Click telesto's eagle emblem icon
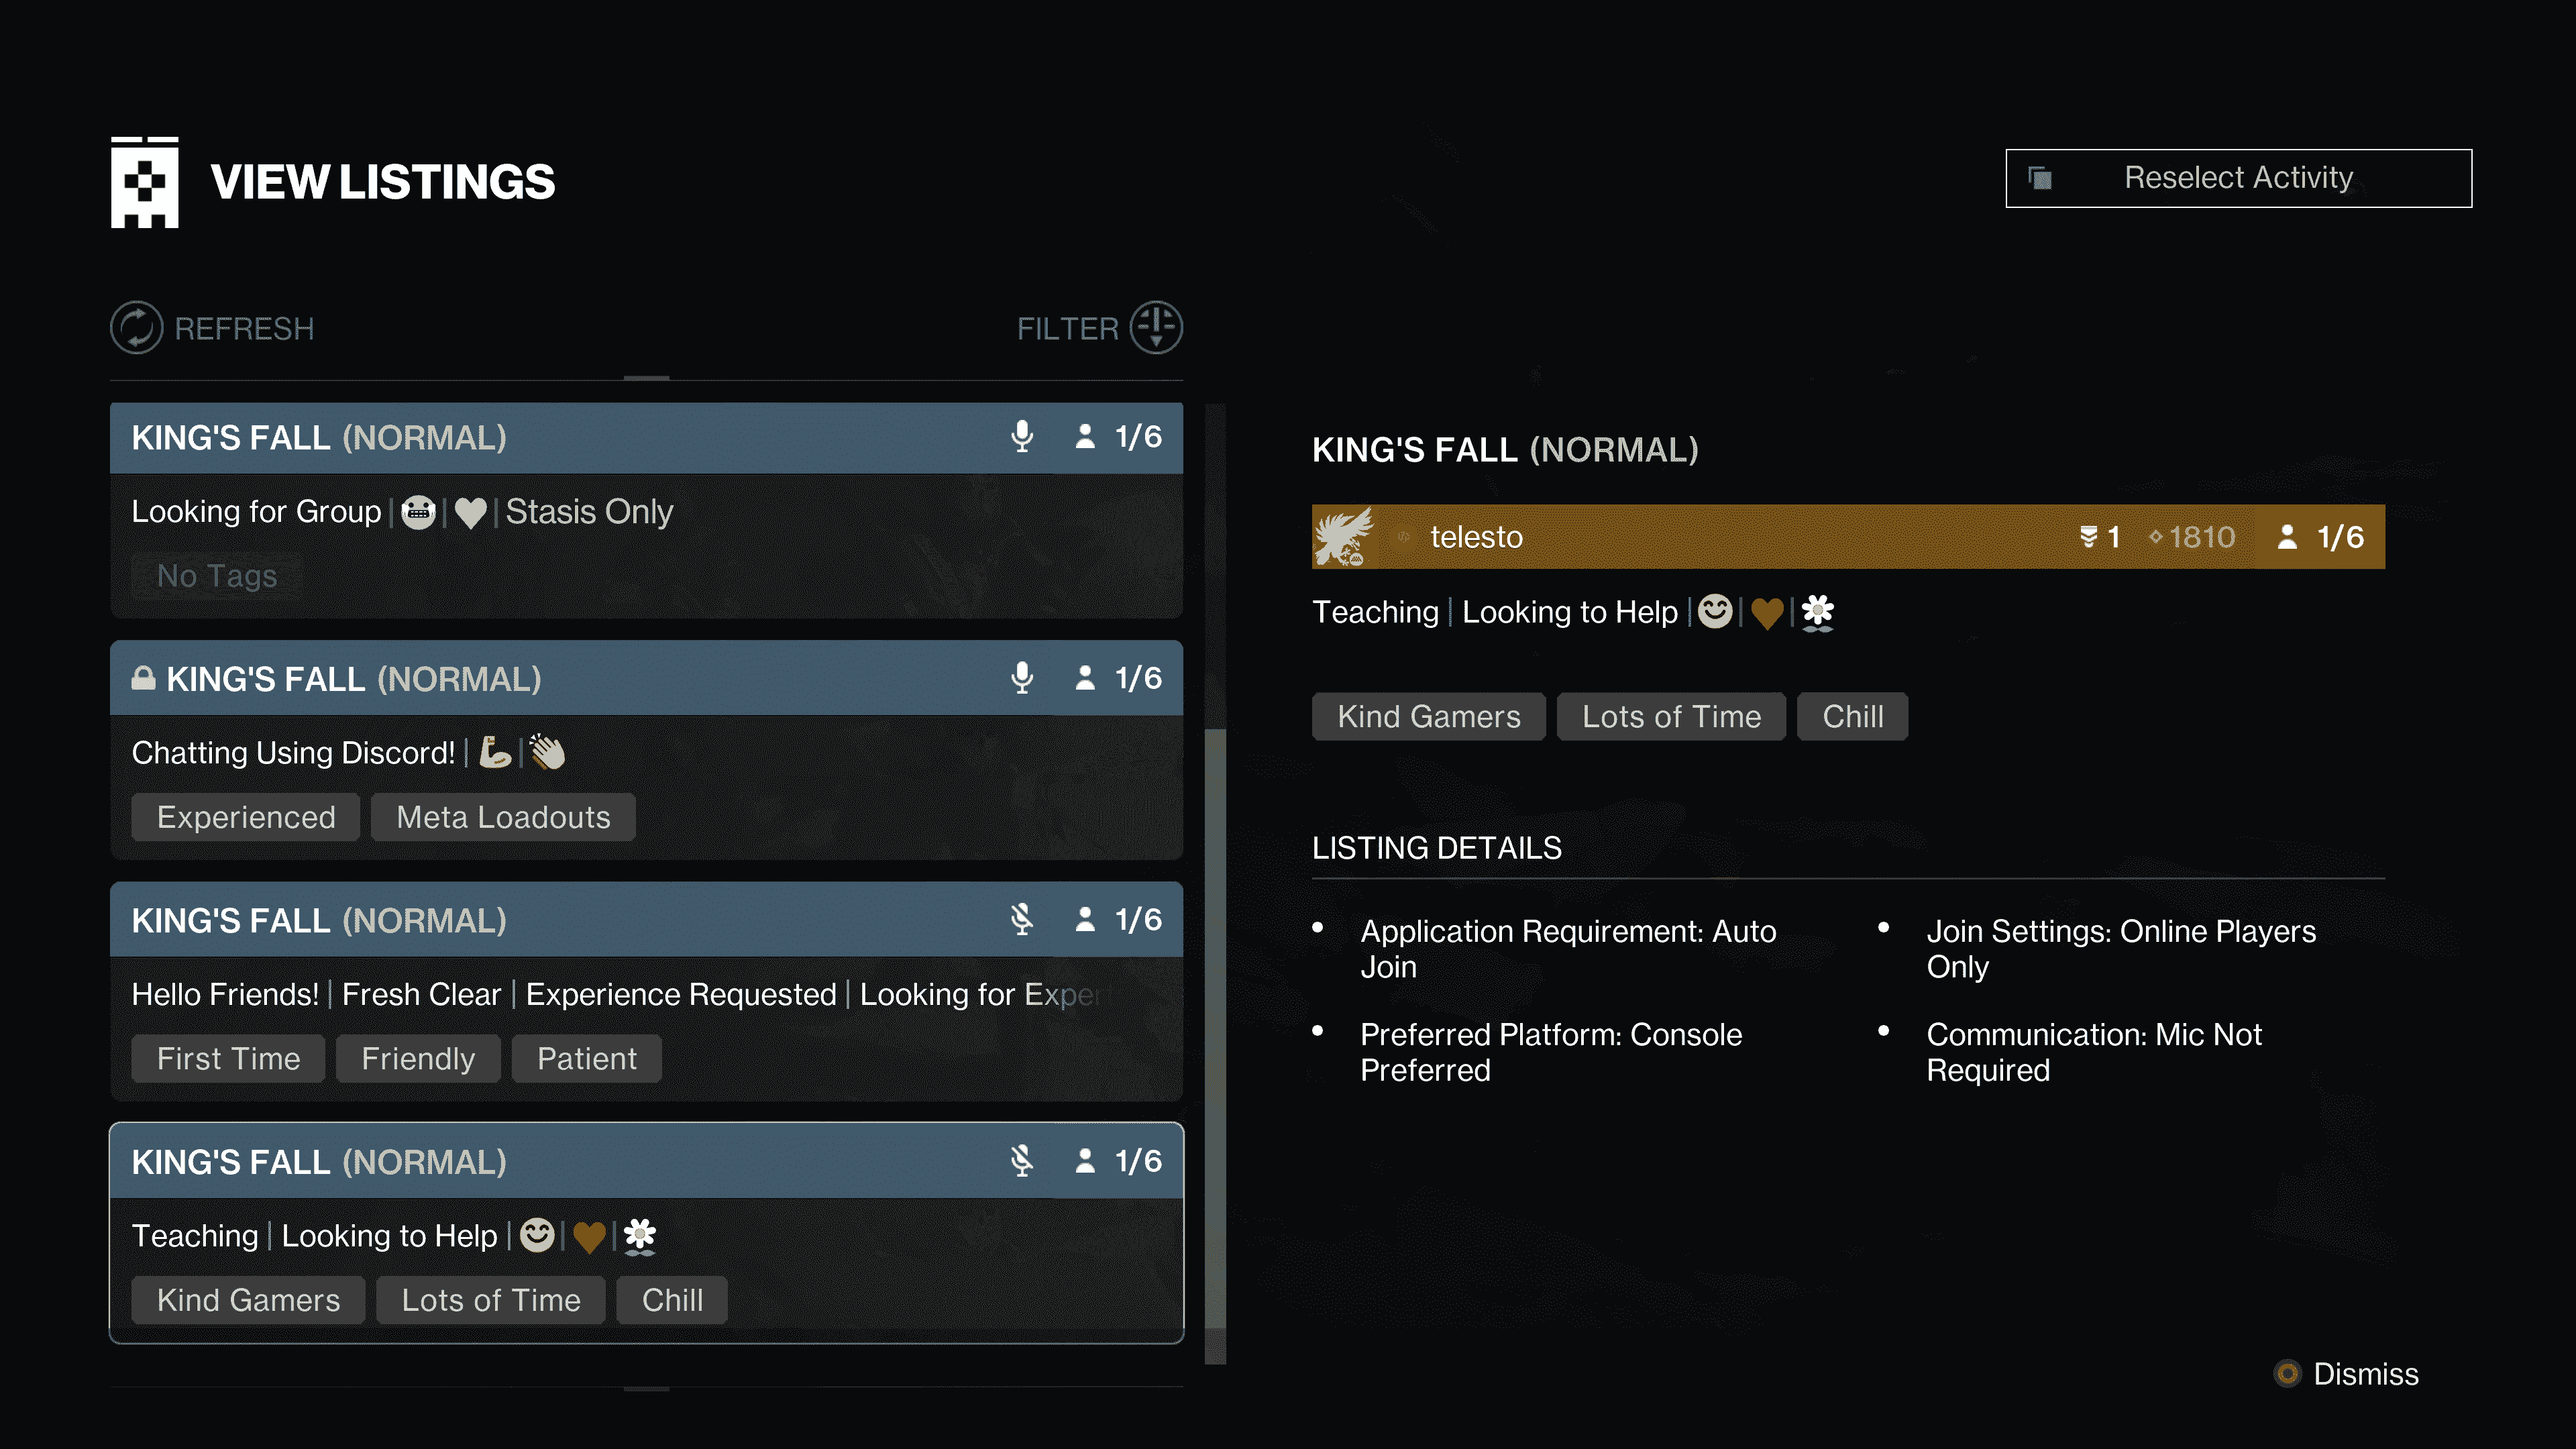 [1344, 537]
